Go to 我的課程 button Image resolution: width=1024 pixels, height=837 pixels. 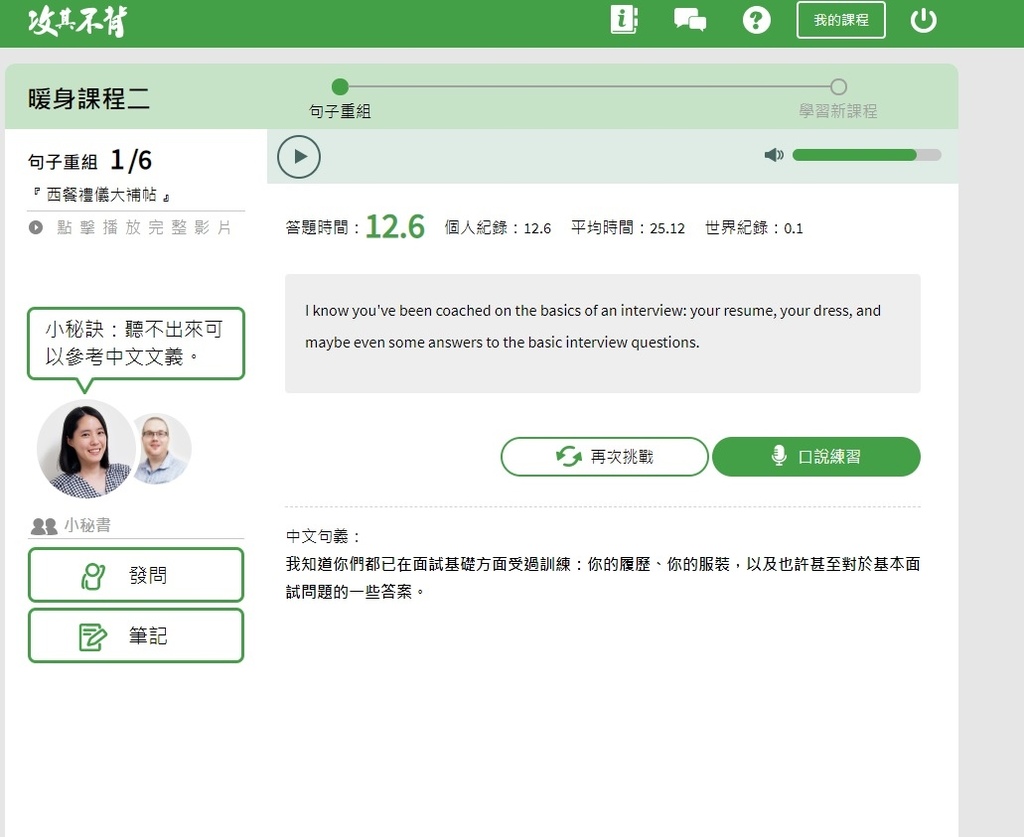click(840, 20)
